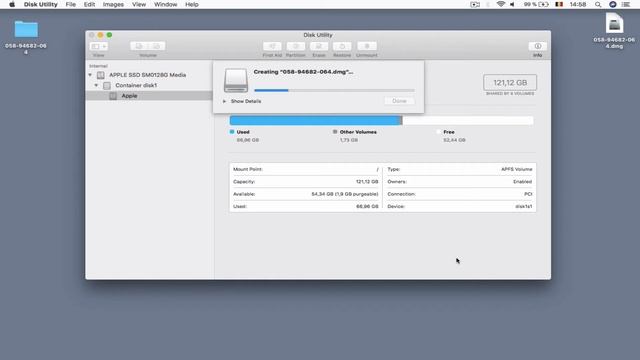640x360 pixels.
Task: Click the volume speaker menu bar icon
Action: [x=512, y=4]
